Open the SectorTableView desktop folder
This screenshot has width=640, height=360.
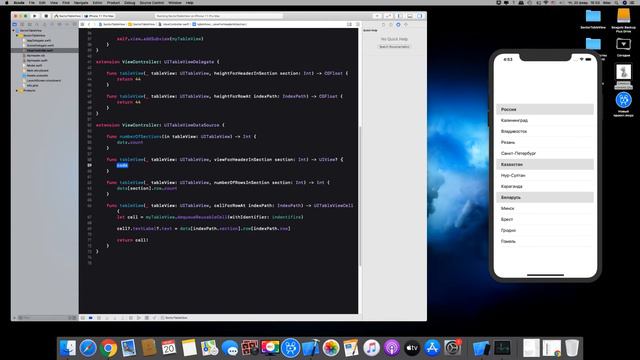(x=593, y=16)
